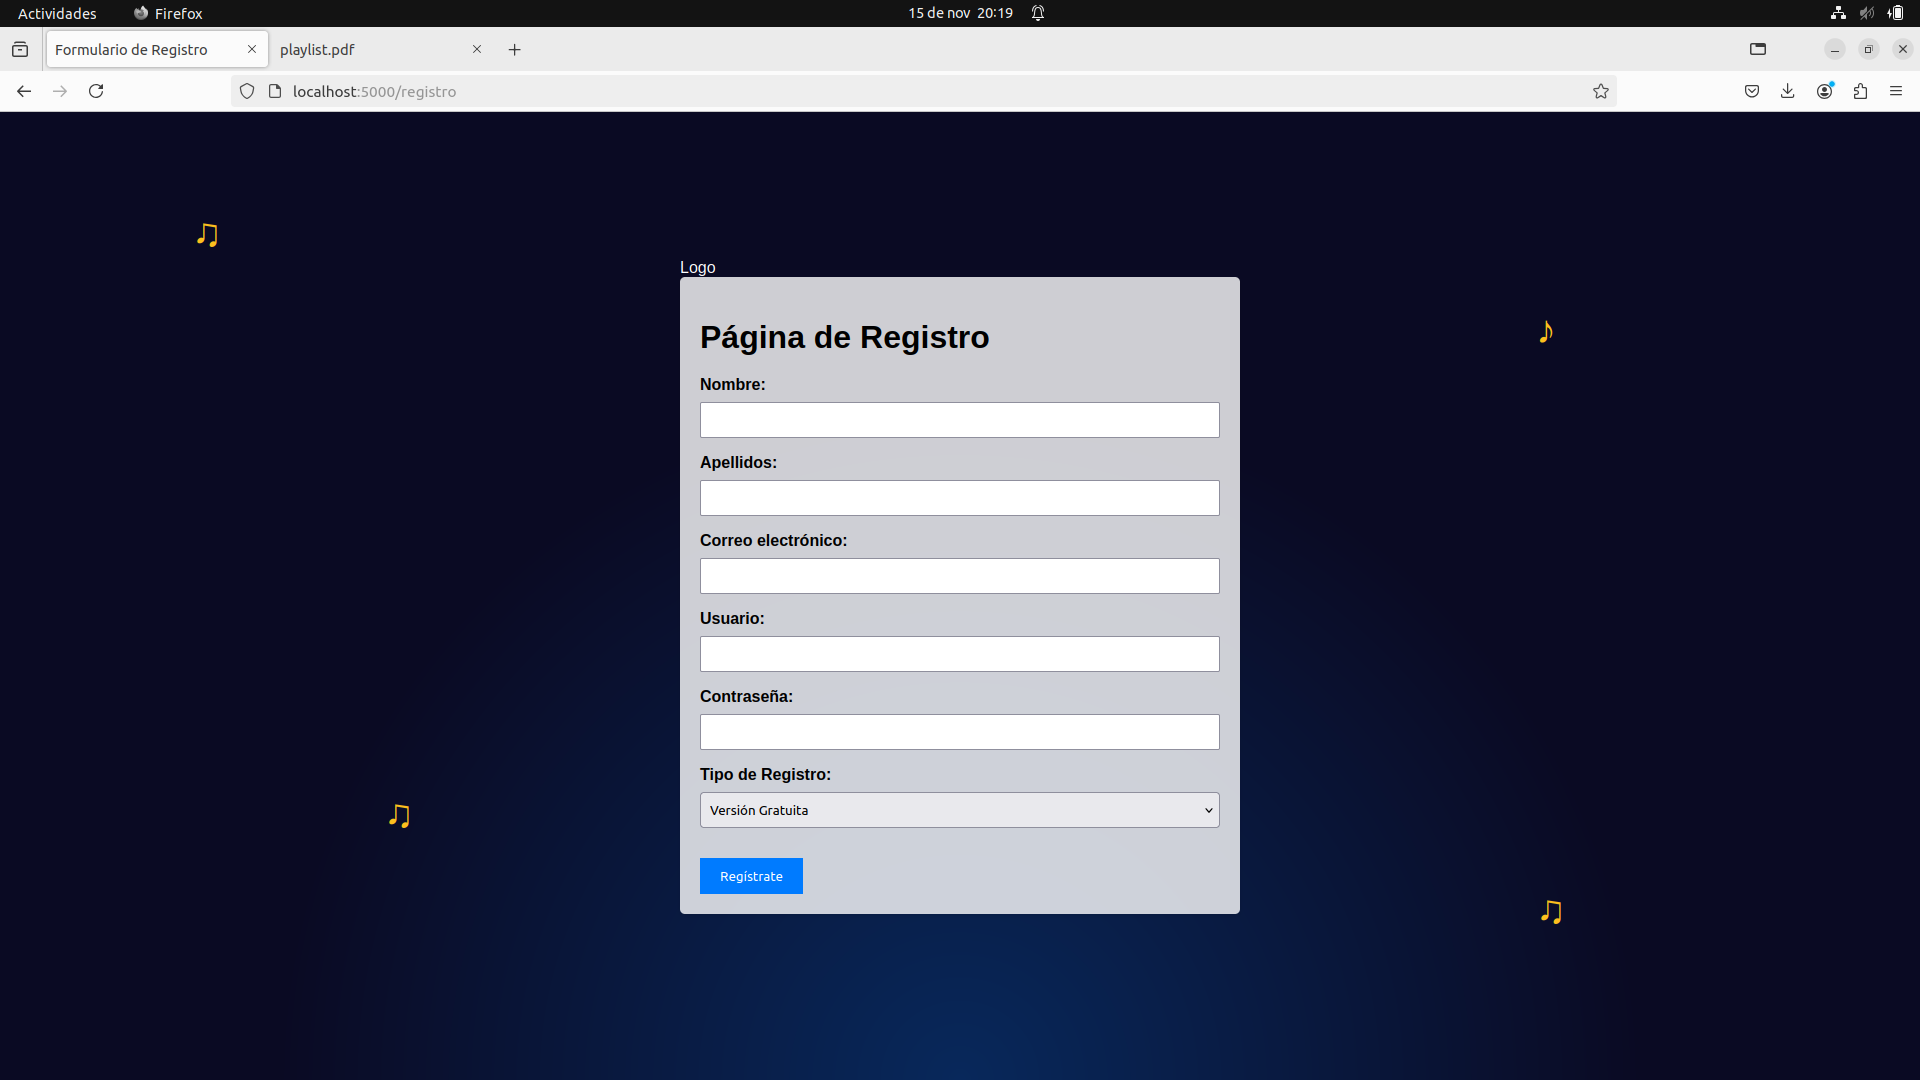Open the clock showing 15 de nov 20:19

[960, 13]
